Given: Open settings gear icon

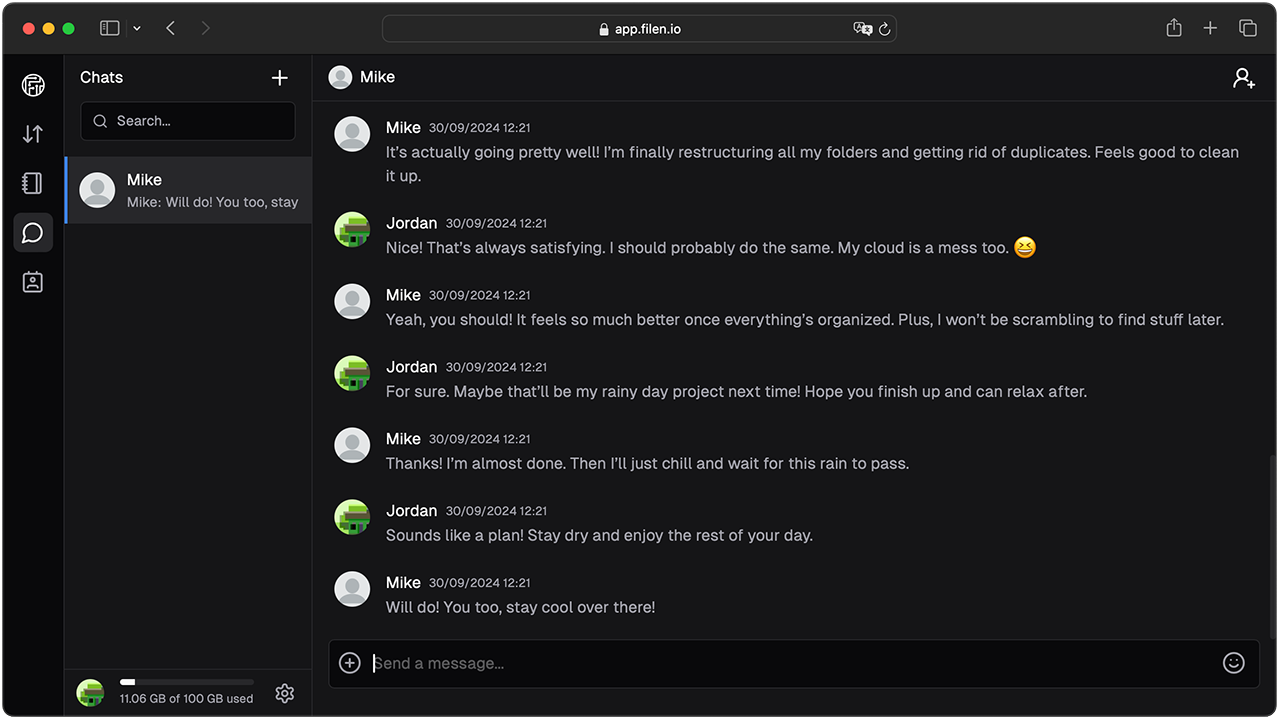Looking at the screenshot, I should click(x=285, y=693).
